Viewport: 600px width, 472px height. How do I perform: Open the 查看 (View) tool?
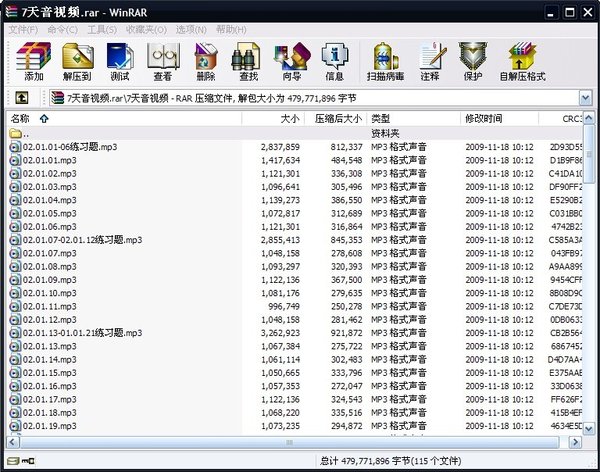(x=163, y=61)
